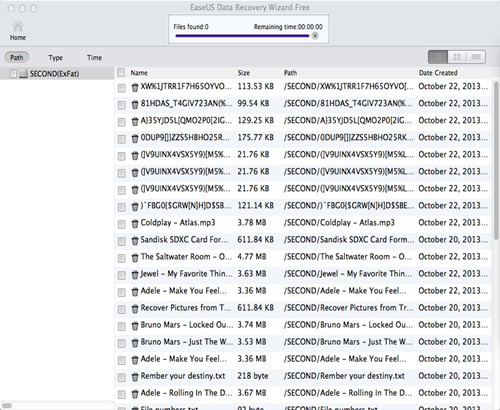The image size is (500, 410).
Task: Click trash icon of XW%1JTRR1F7H65OYVO file
Action: pyautogui.click(x=135, y=87)
